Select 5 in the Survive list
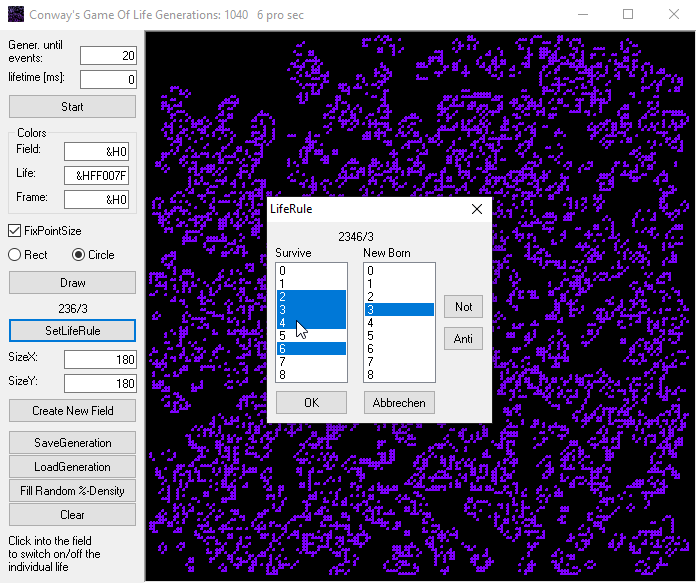Image resolution: width=697 pixels, height=583 pixels. (311, 335)
